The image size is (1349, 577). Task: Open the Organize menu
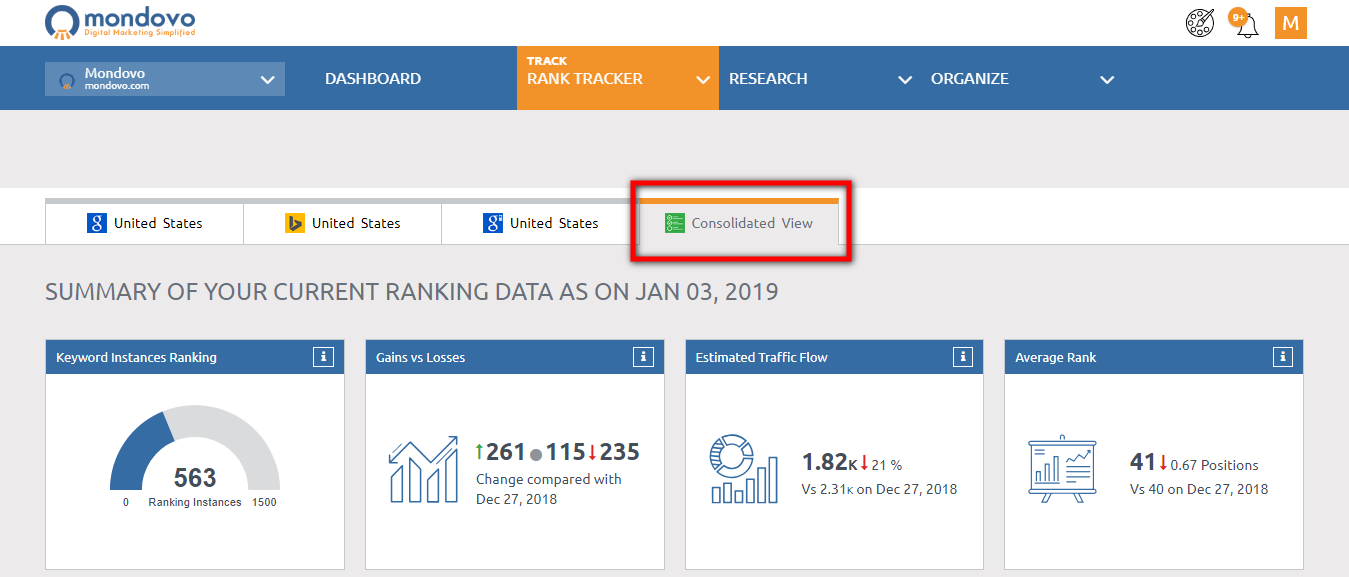tap(970, 79)
